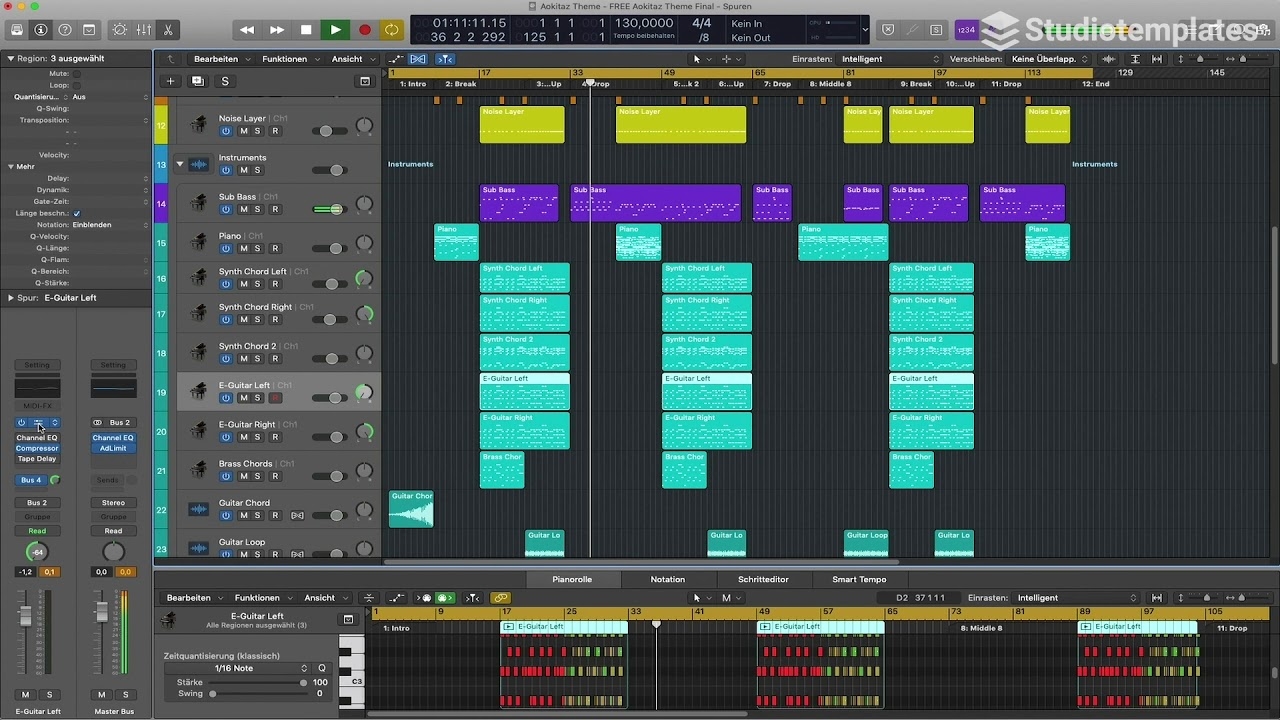
Task: Open the Channel EQ plugin slot
Action: (37, 437)
